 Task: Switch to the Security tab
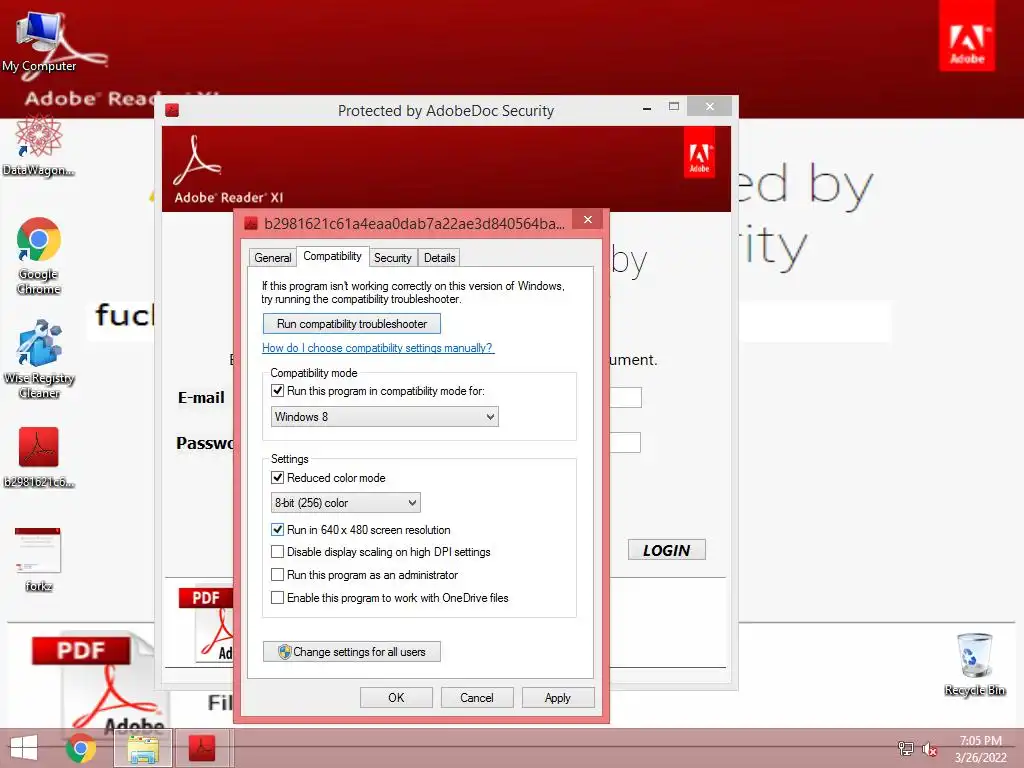point(392,258)
